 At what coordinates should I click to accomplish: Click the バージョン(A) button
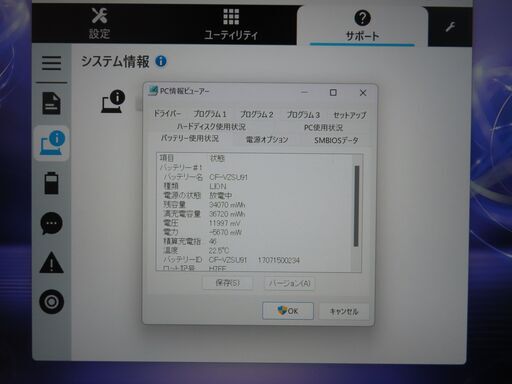pyautogui.click(x=289, y=283)
